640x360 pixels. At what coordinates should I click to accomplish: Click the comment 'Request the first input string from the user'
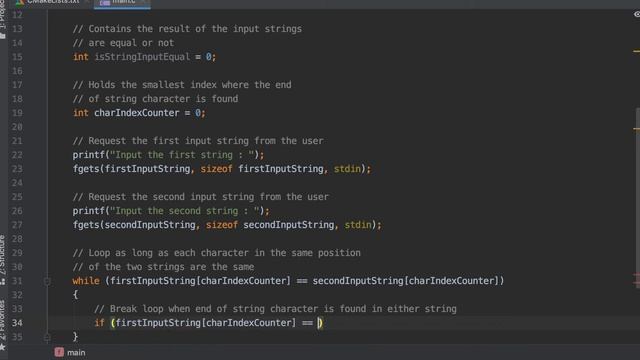[198, 141]
